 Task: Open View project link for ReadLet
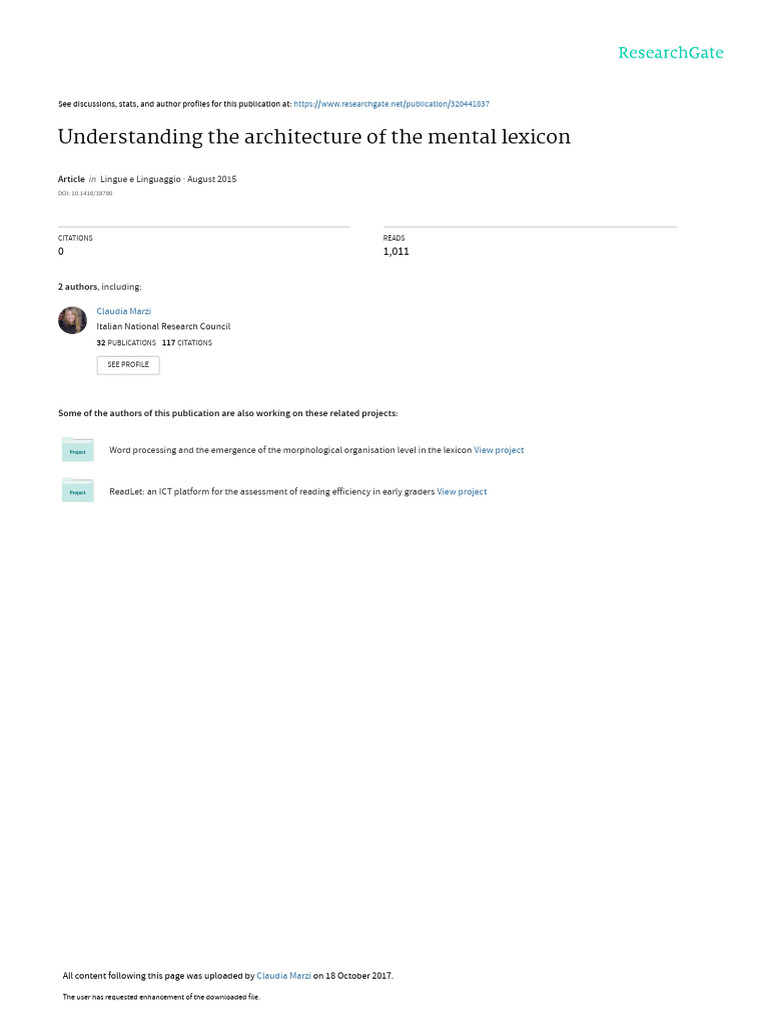tap(462, 492)
